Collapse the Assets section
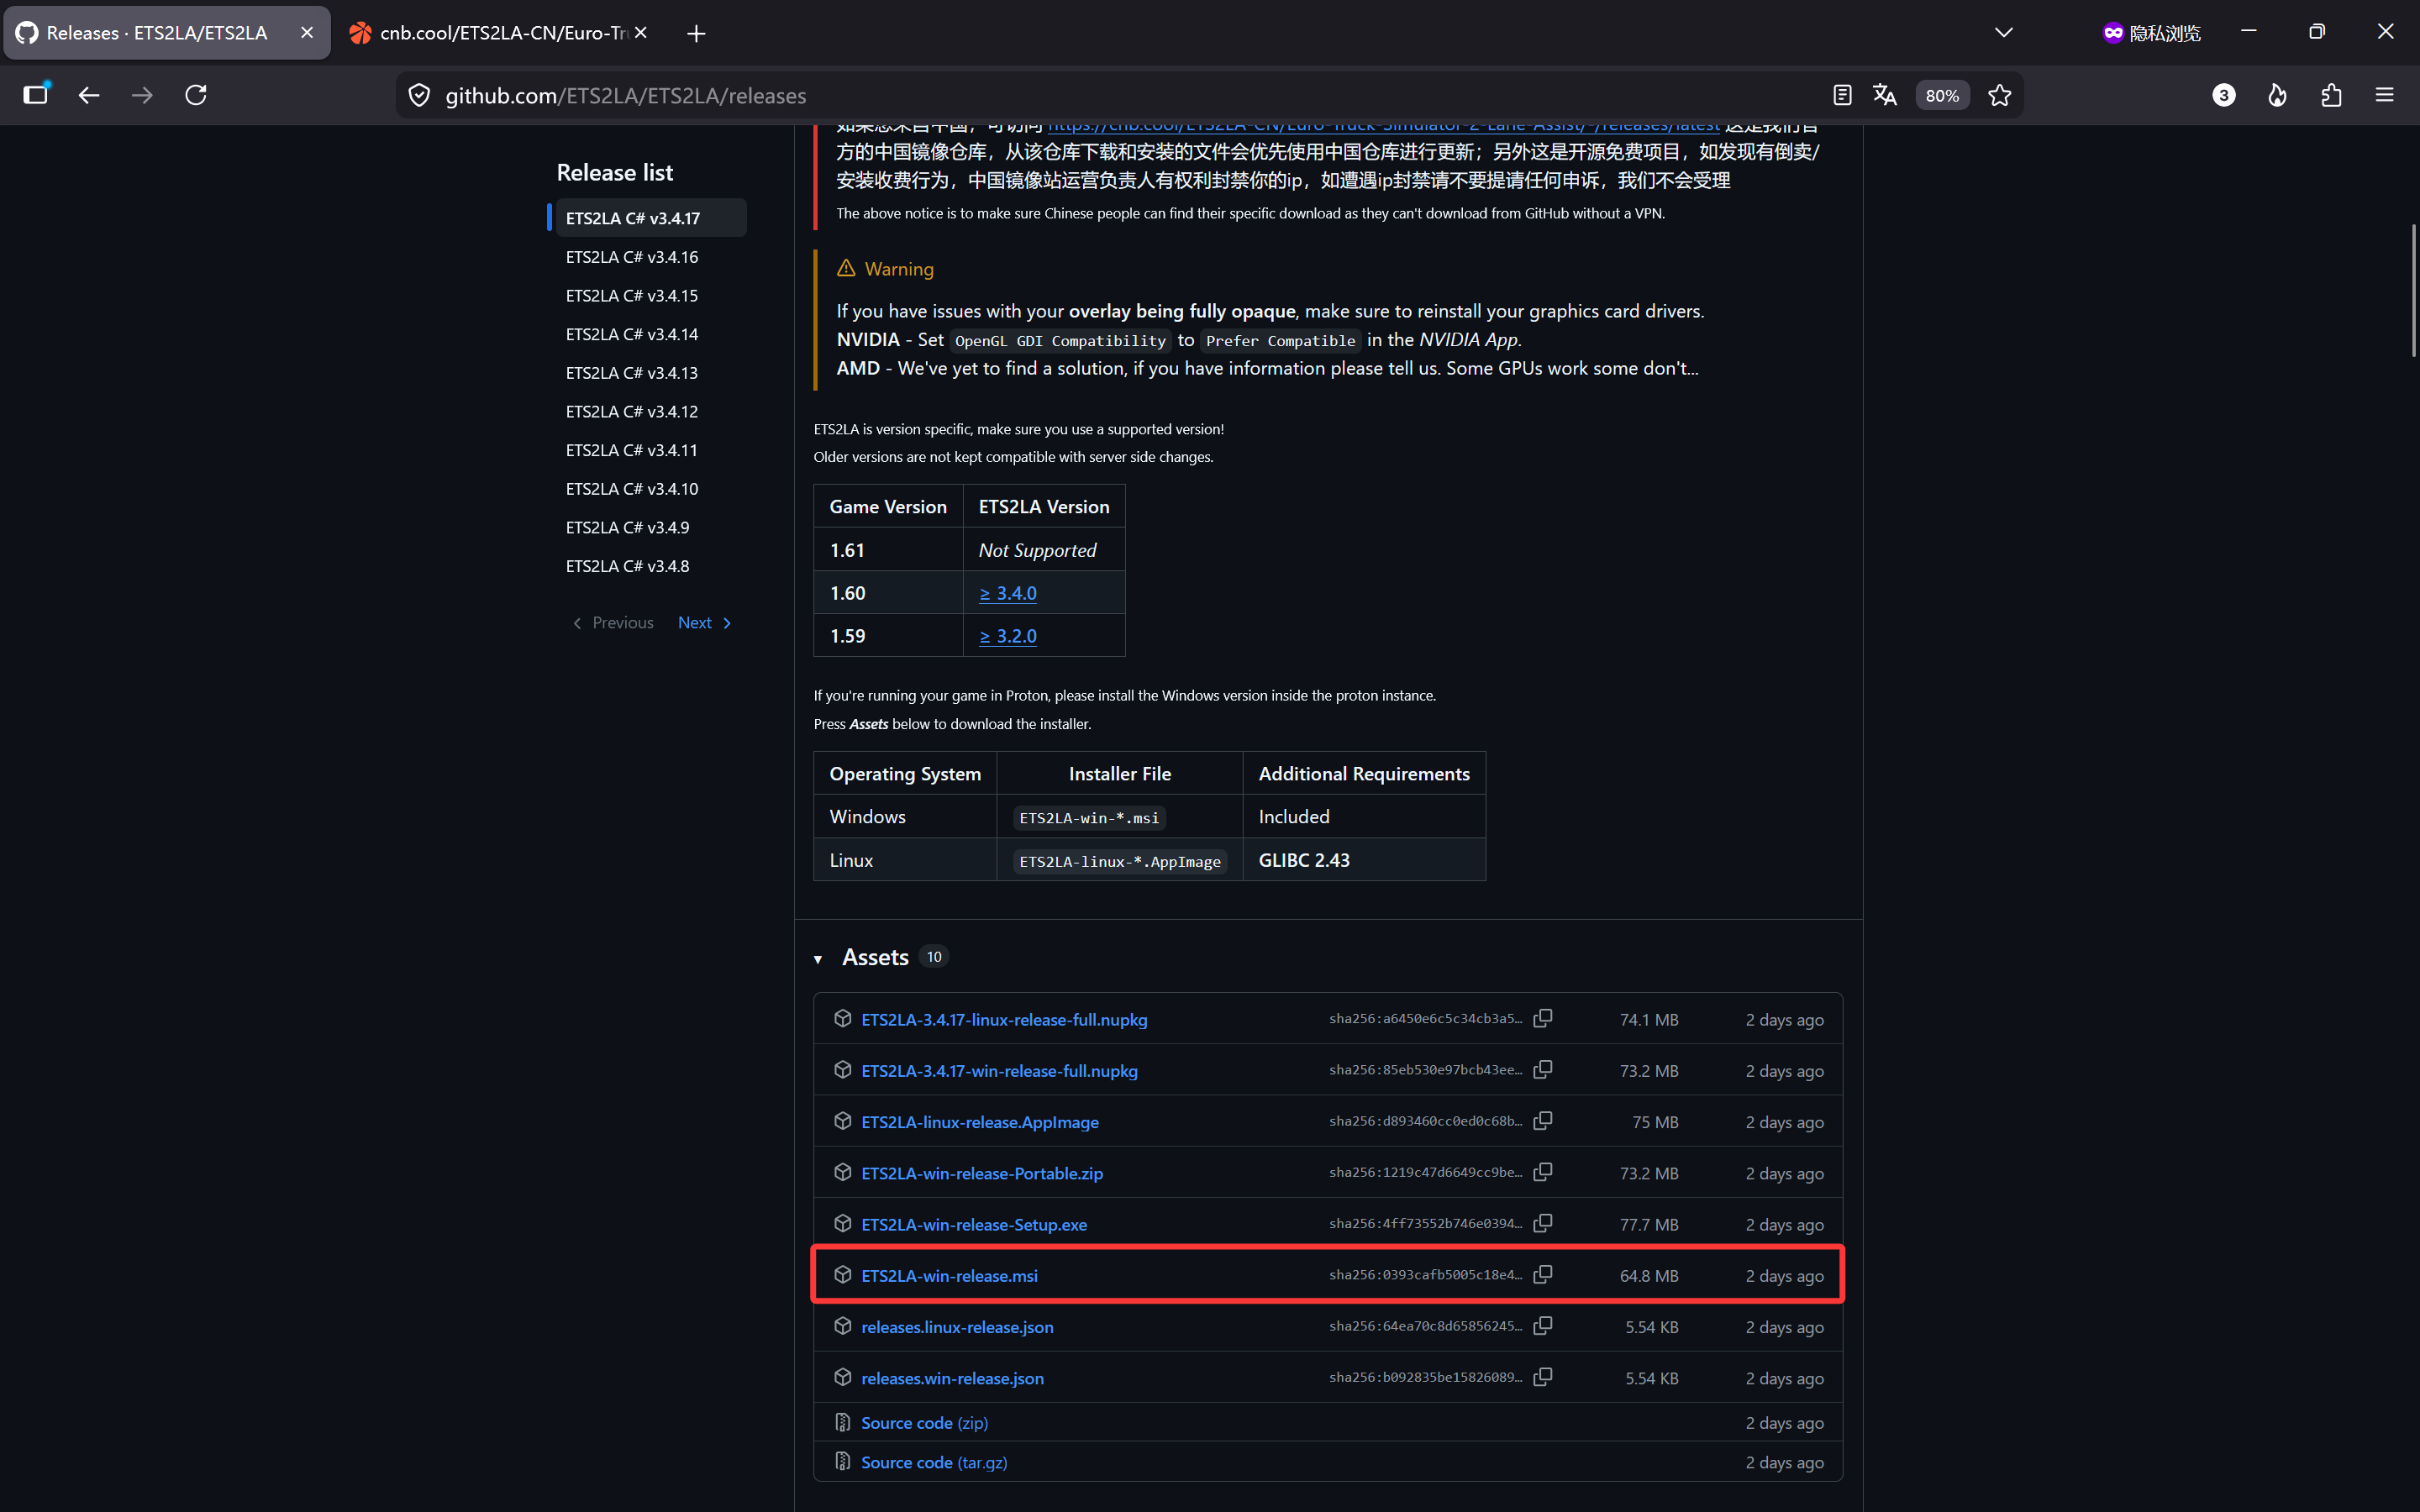The image size is (2420, 1512). pos(818,958)
